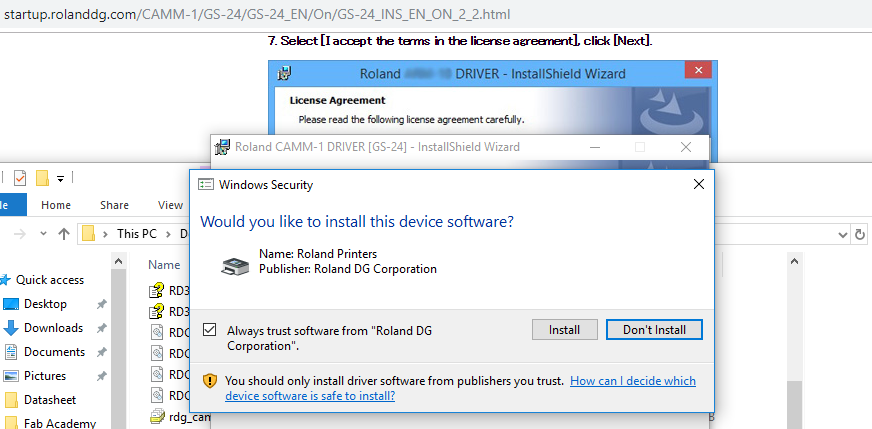Click the Properties checkmark icon in the title bar
This screenshot has height=429, width=872.
[20, 178]
